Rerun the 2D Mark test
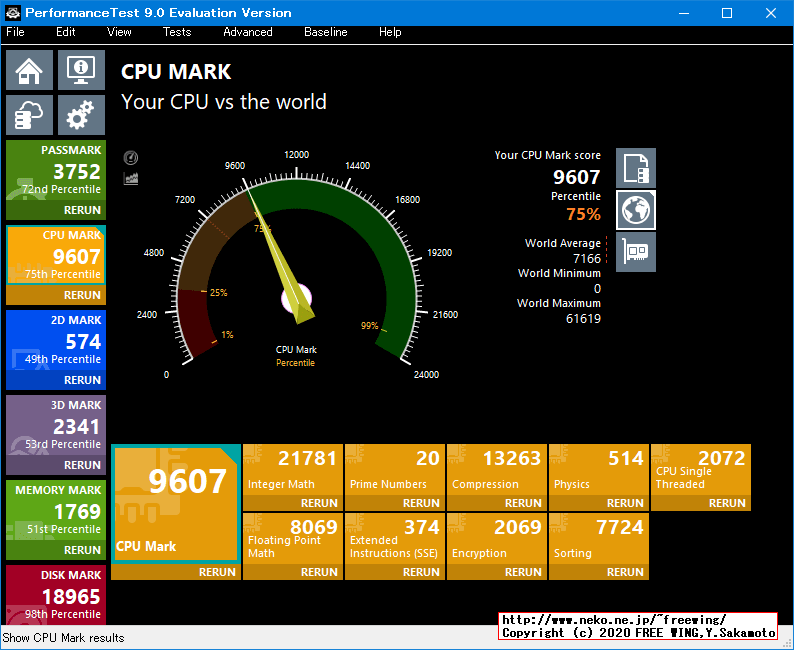This screenshot has width=794, height=650. click(x=56, y=380)
